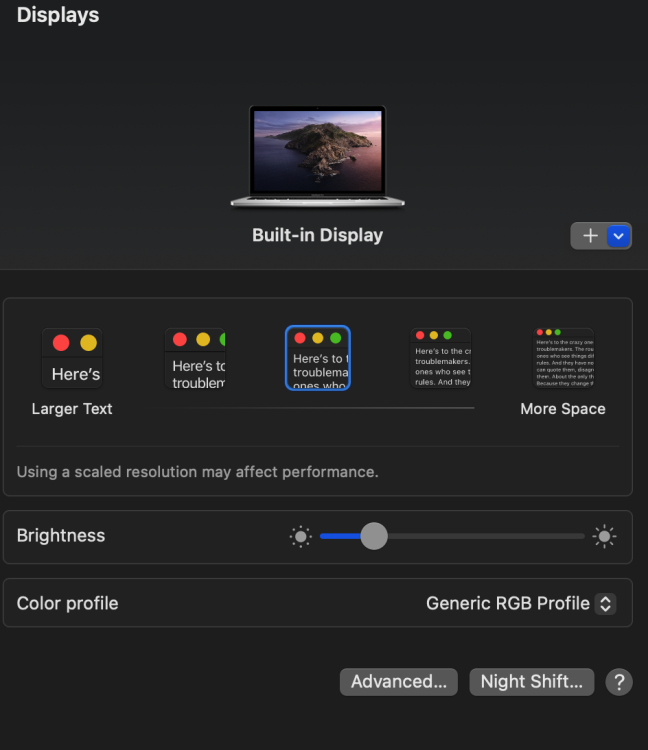Open the Advanced... settings

[399, 682]
